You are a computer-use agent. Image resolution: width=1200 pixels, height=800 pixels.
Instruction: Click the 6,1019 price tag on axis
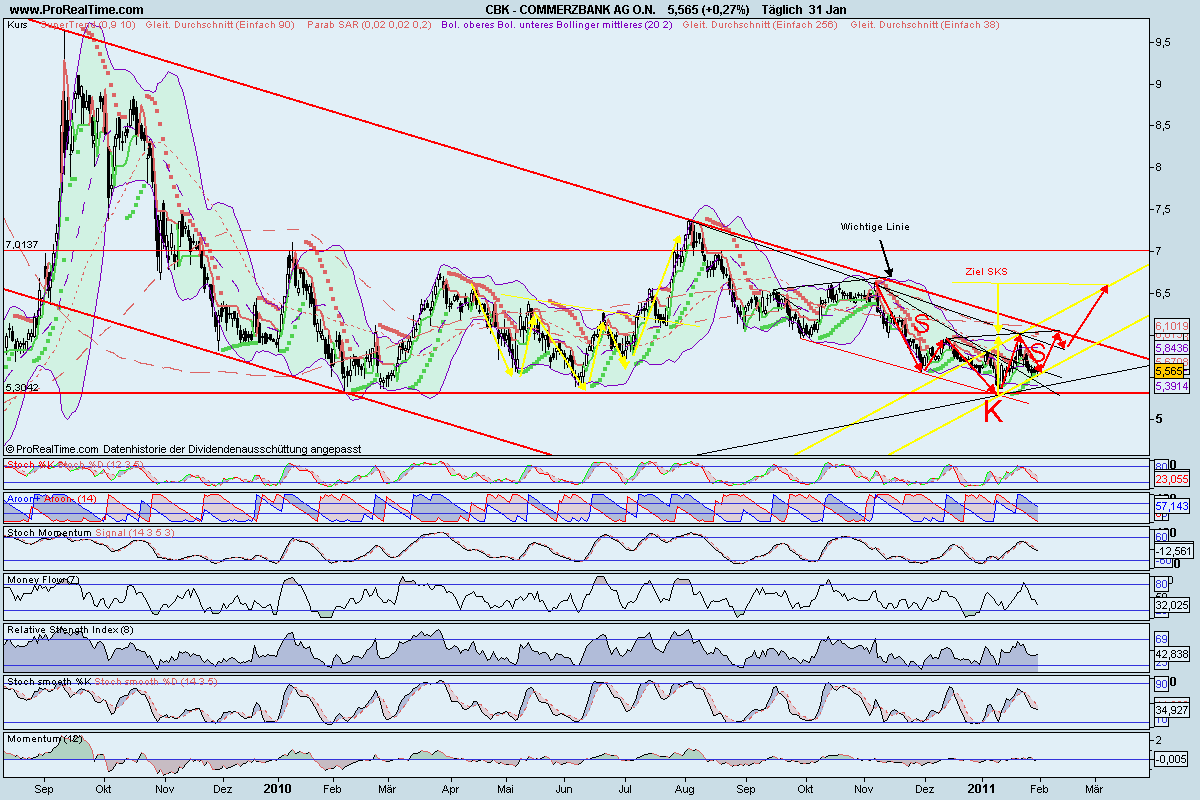[x=1171, y=326]
